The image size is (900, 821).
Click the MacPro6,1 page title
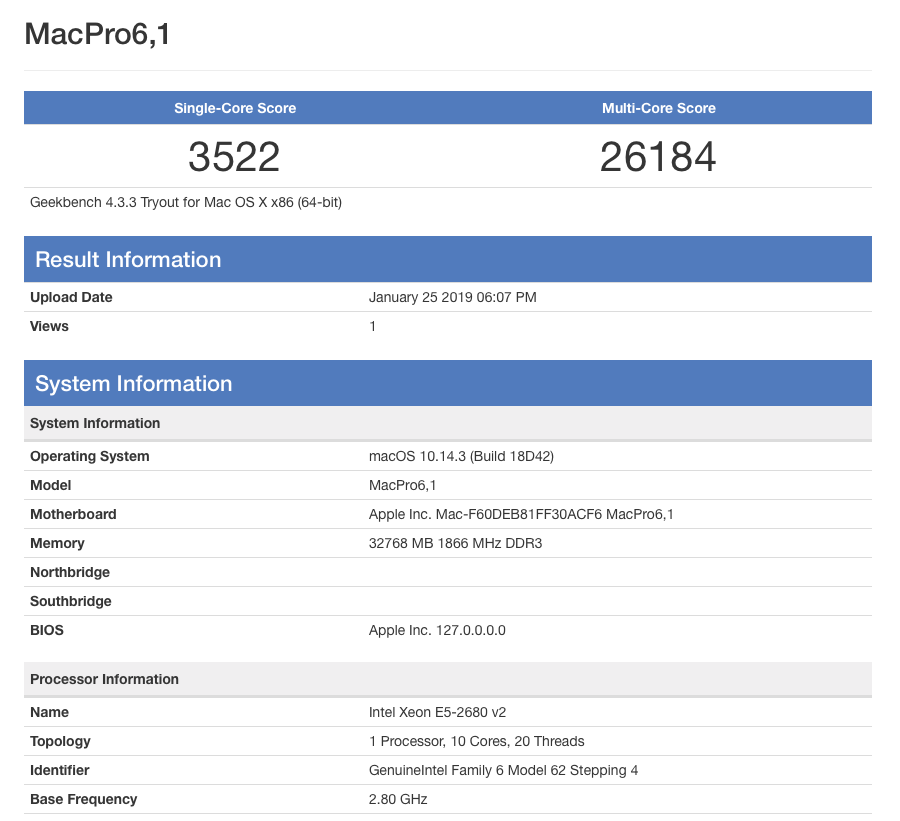click(97, 34)
